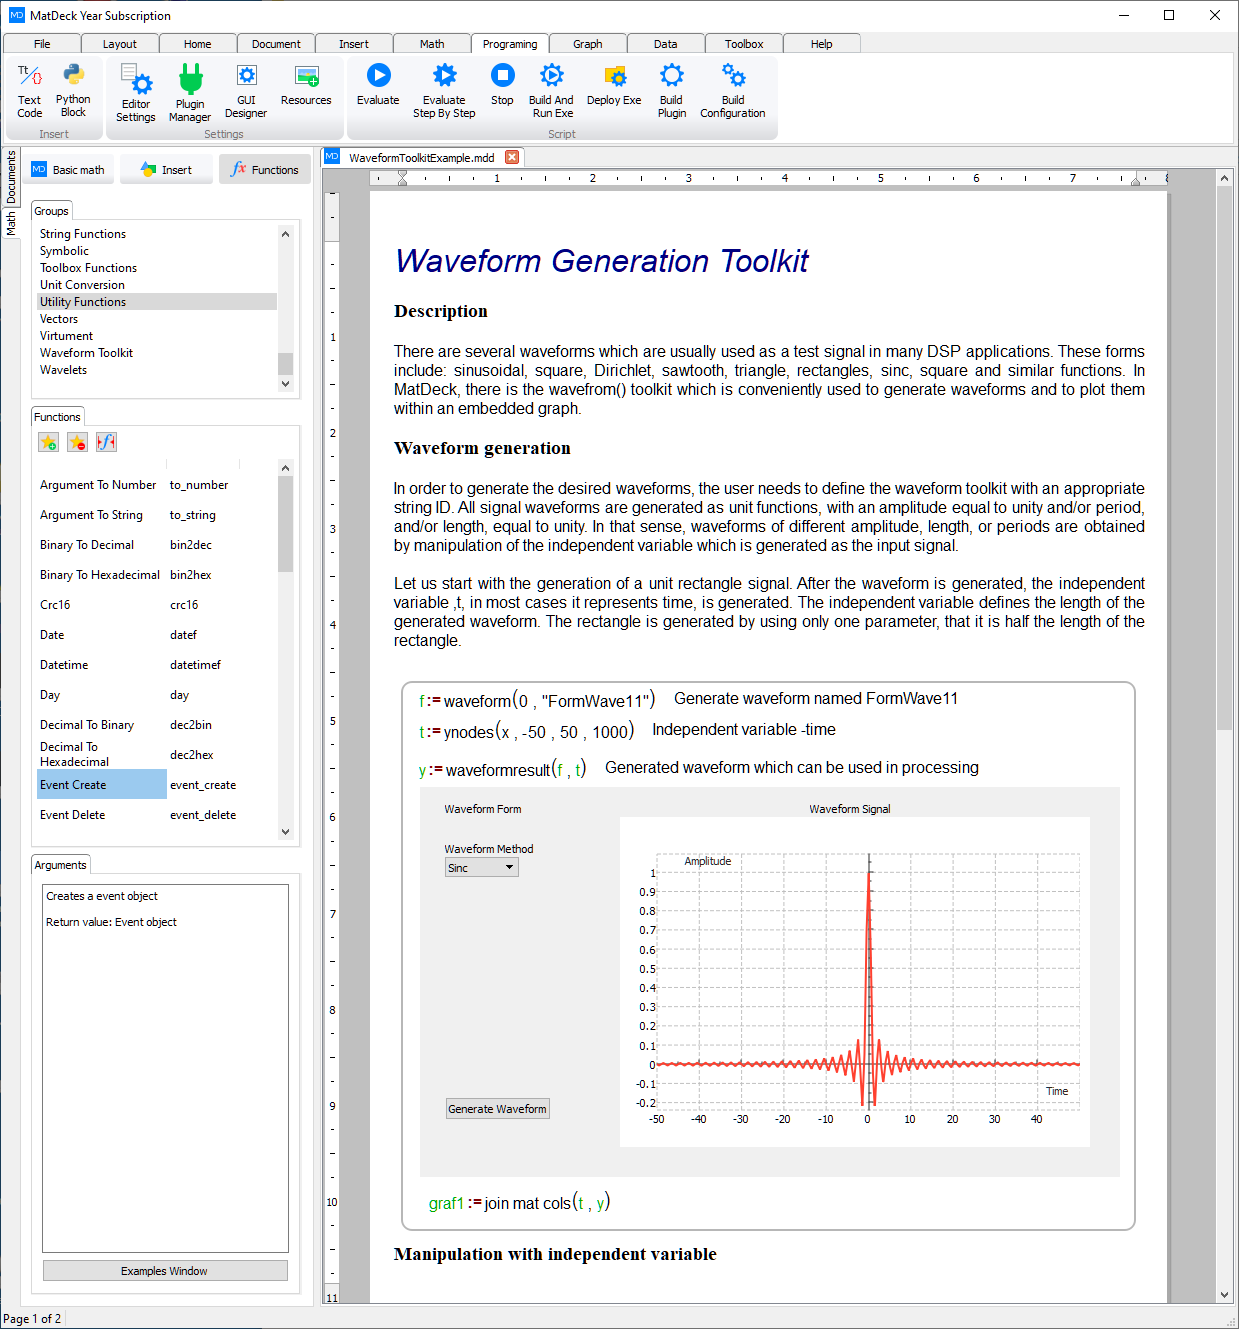Open Build Configuration

coord(733,92)
